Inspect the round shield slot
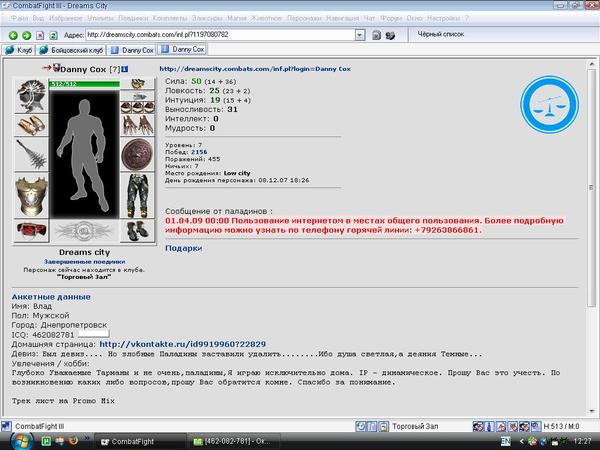The image size is (600, 450). 137,154
